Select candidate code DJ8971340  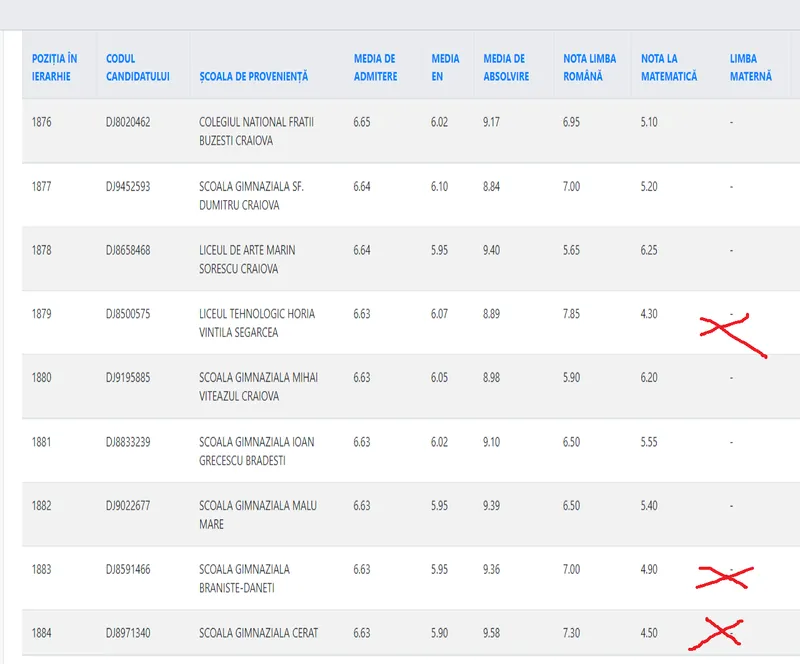tap(128, 633)
